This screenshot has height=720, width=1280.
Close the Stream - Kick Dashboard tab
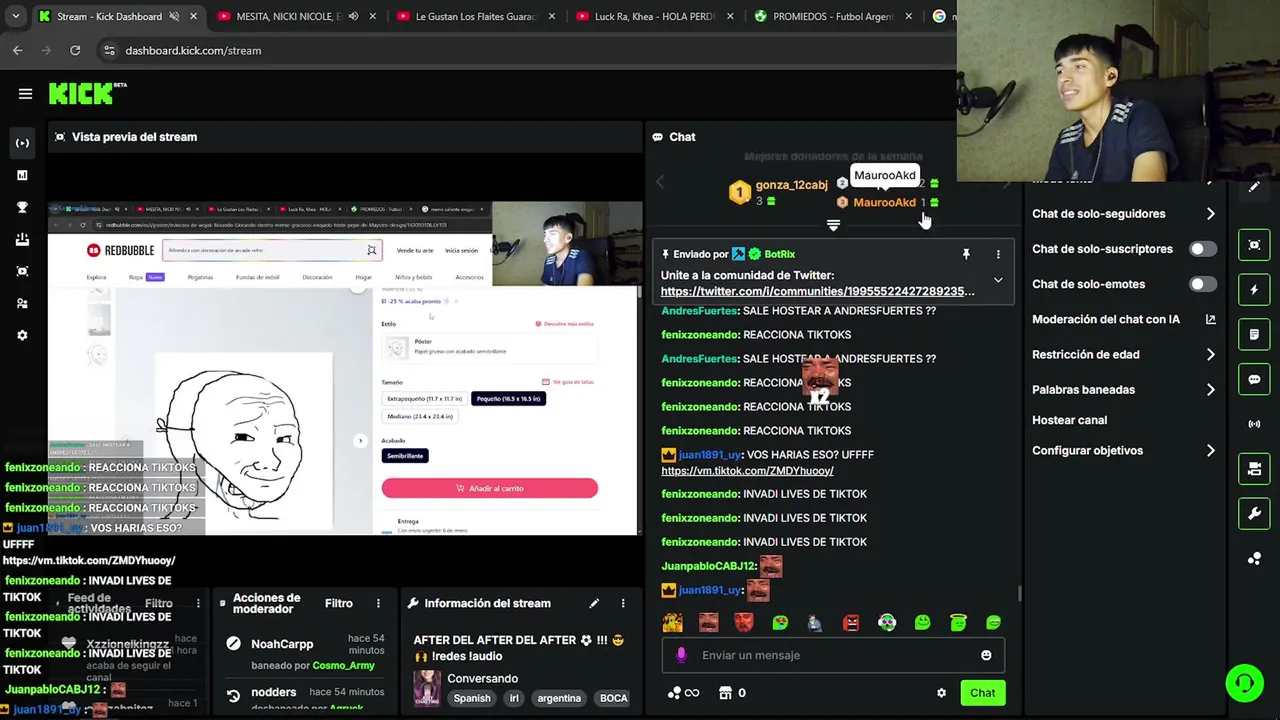tap(193, 16)
